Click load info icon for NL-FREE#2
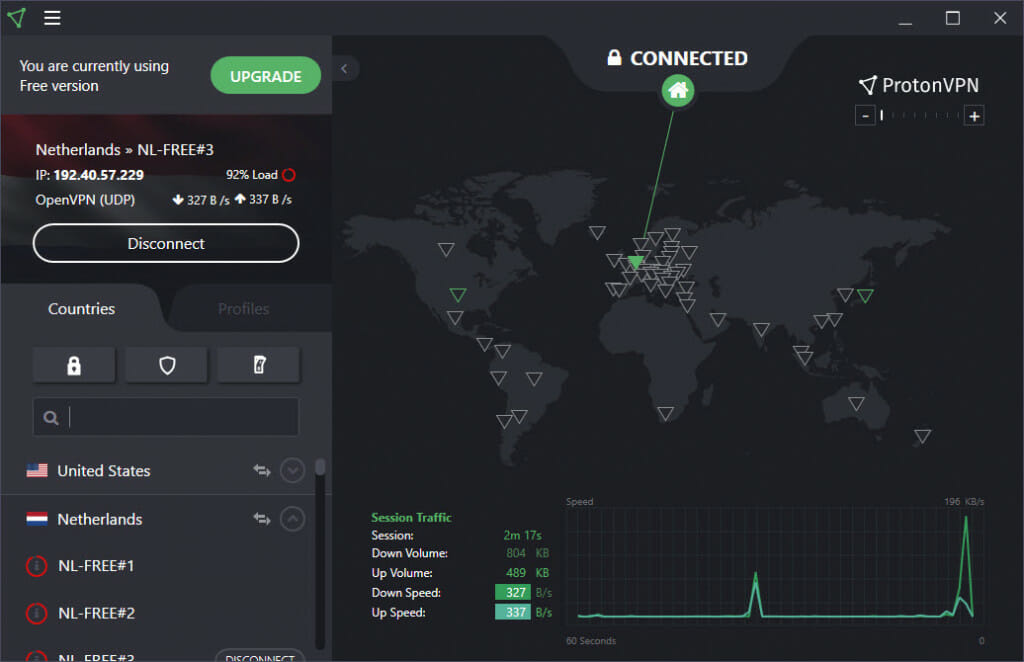Image resolution: width=1024 pixels, height=662 pixels. [37, 613]
